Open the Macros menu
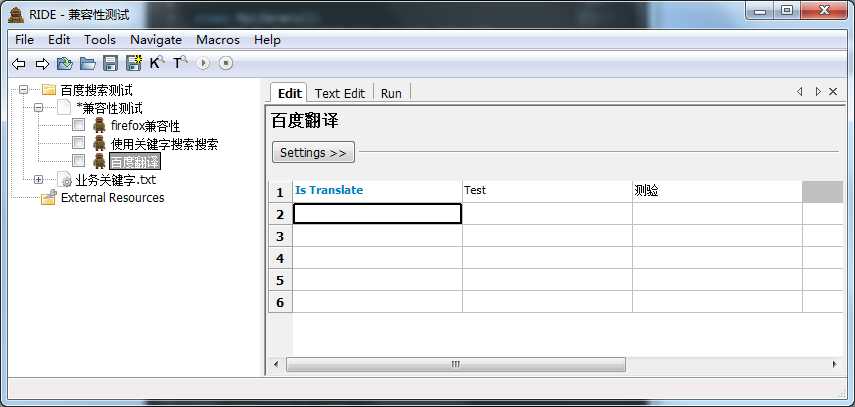Image resolution: width=855 pixels, height=407 pixels. [x=218, y=40]
